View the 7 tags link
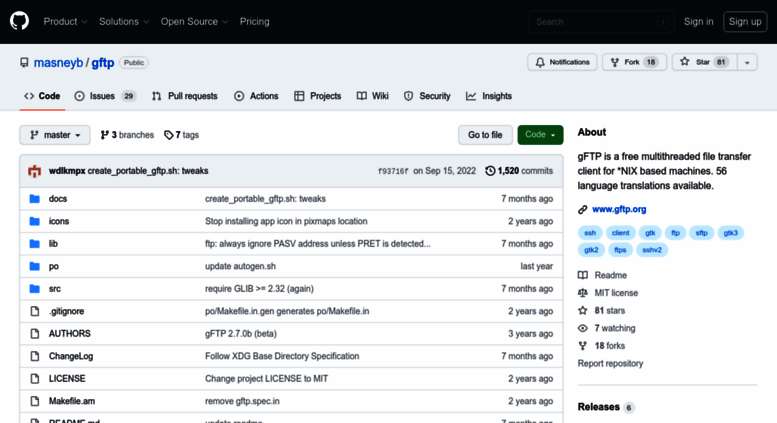 coord(181,135)
